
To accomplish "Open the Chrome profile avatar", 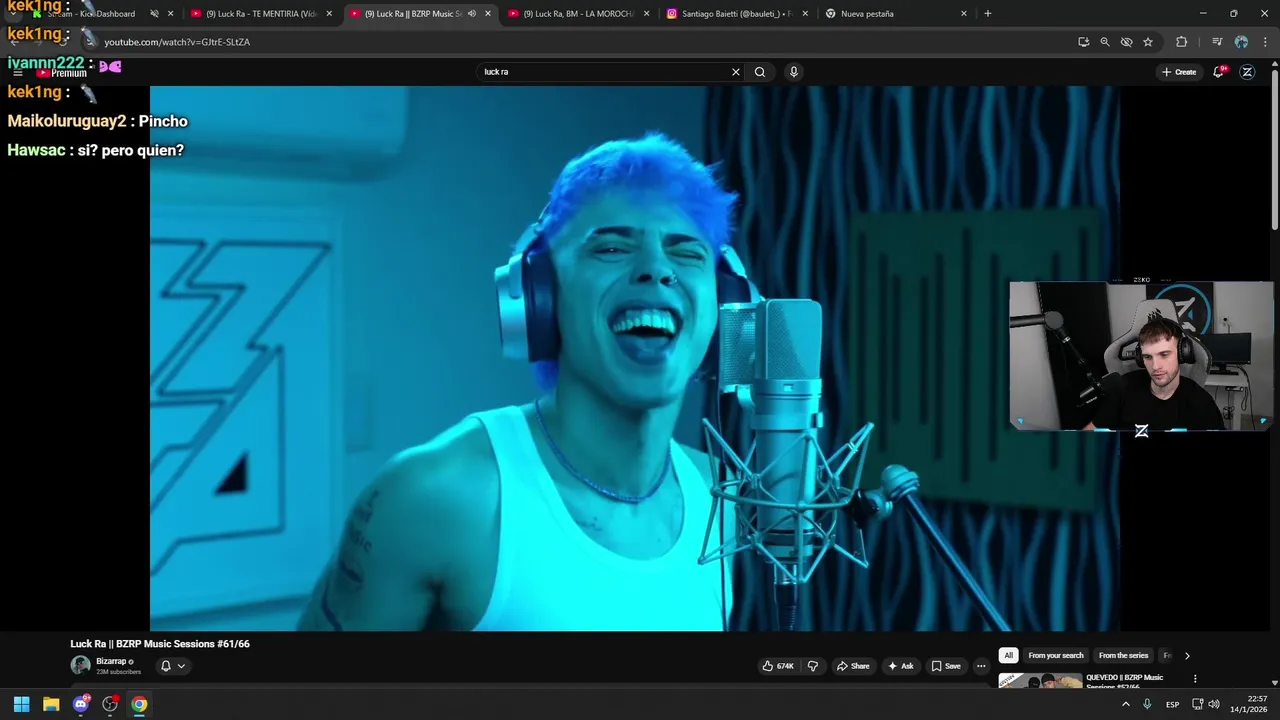I will (1241, 42).
